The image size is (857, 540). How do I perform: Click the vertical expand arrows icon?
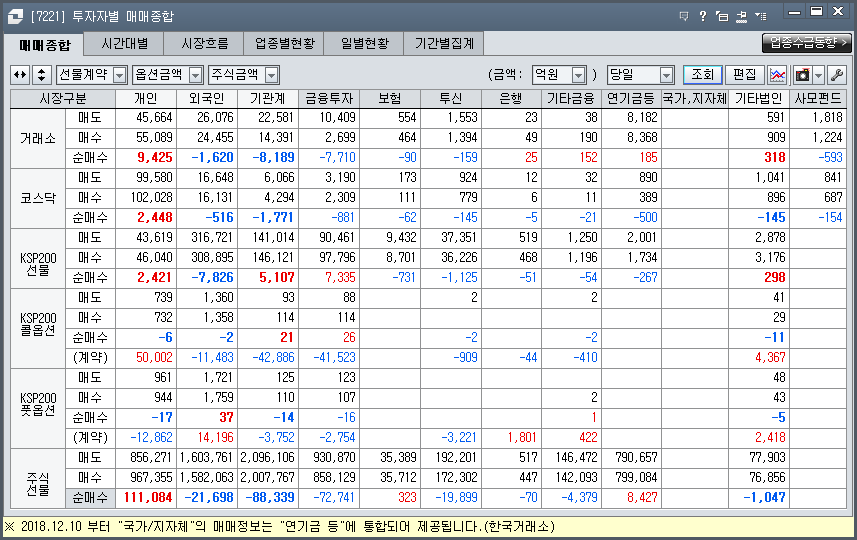click(42, 75)
